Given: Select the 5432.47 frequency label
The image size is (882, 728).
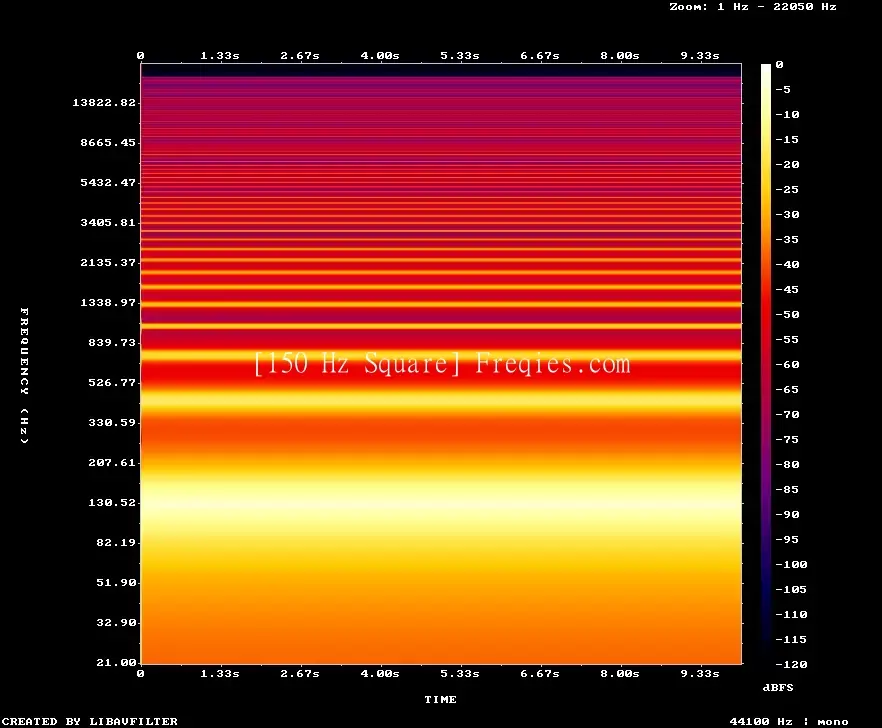Looking at the screenshot, I should coord(108,182).
